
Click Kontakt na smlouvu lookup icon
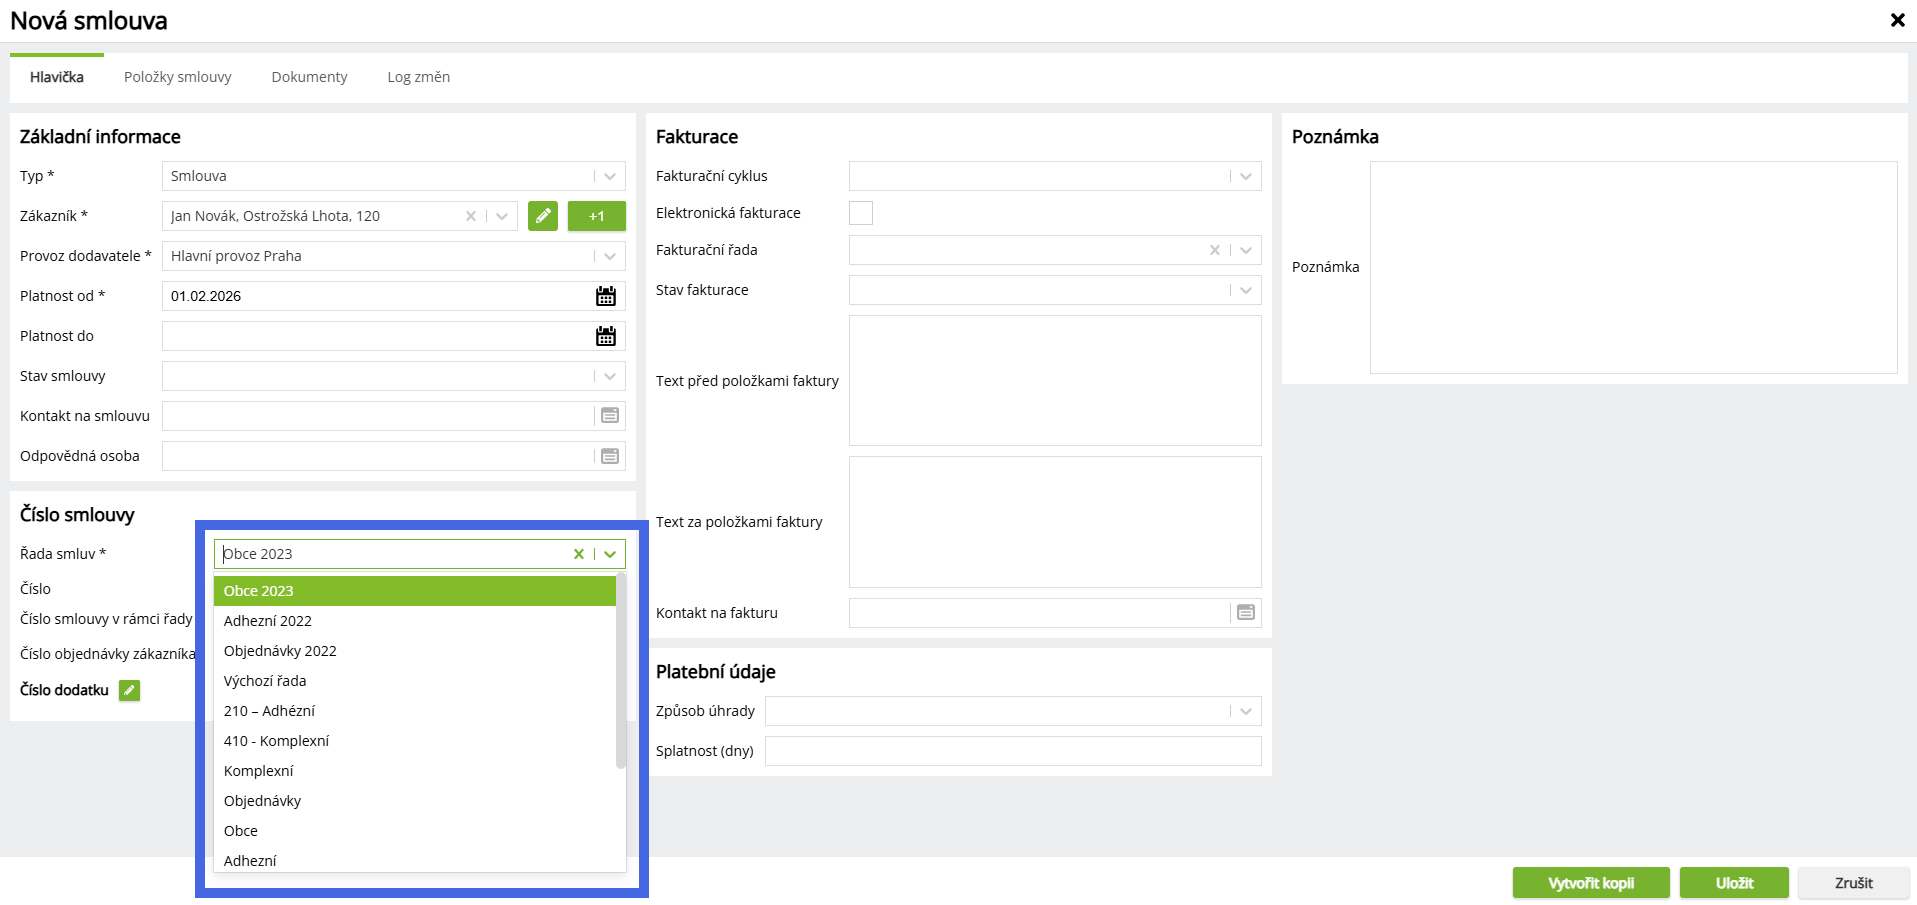(x=610, y=416)
